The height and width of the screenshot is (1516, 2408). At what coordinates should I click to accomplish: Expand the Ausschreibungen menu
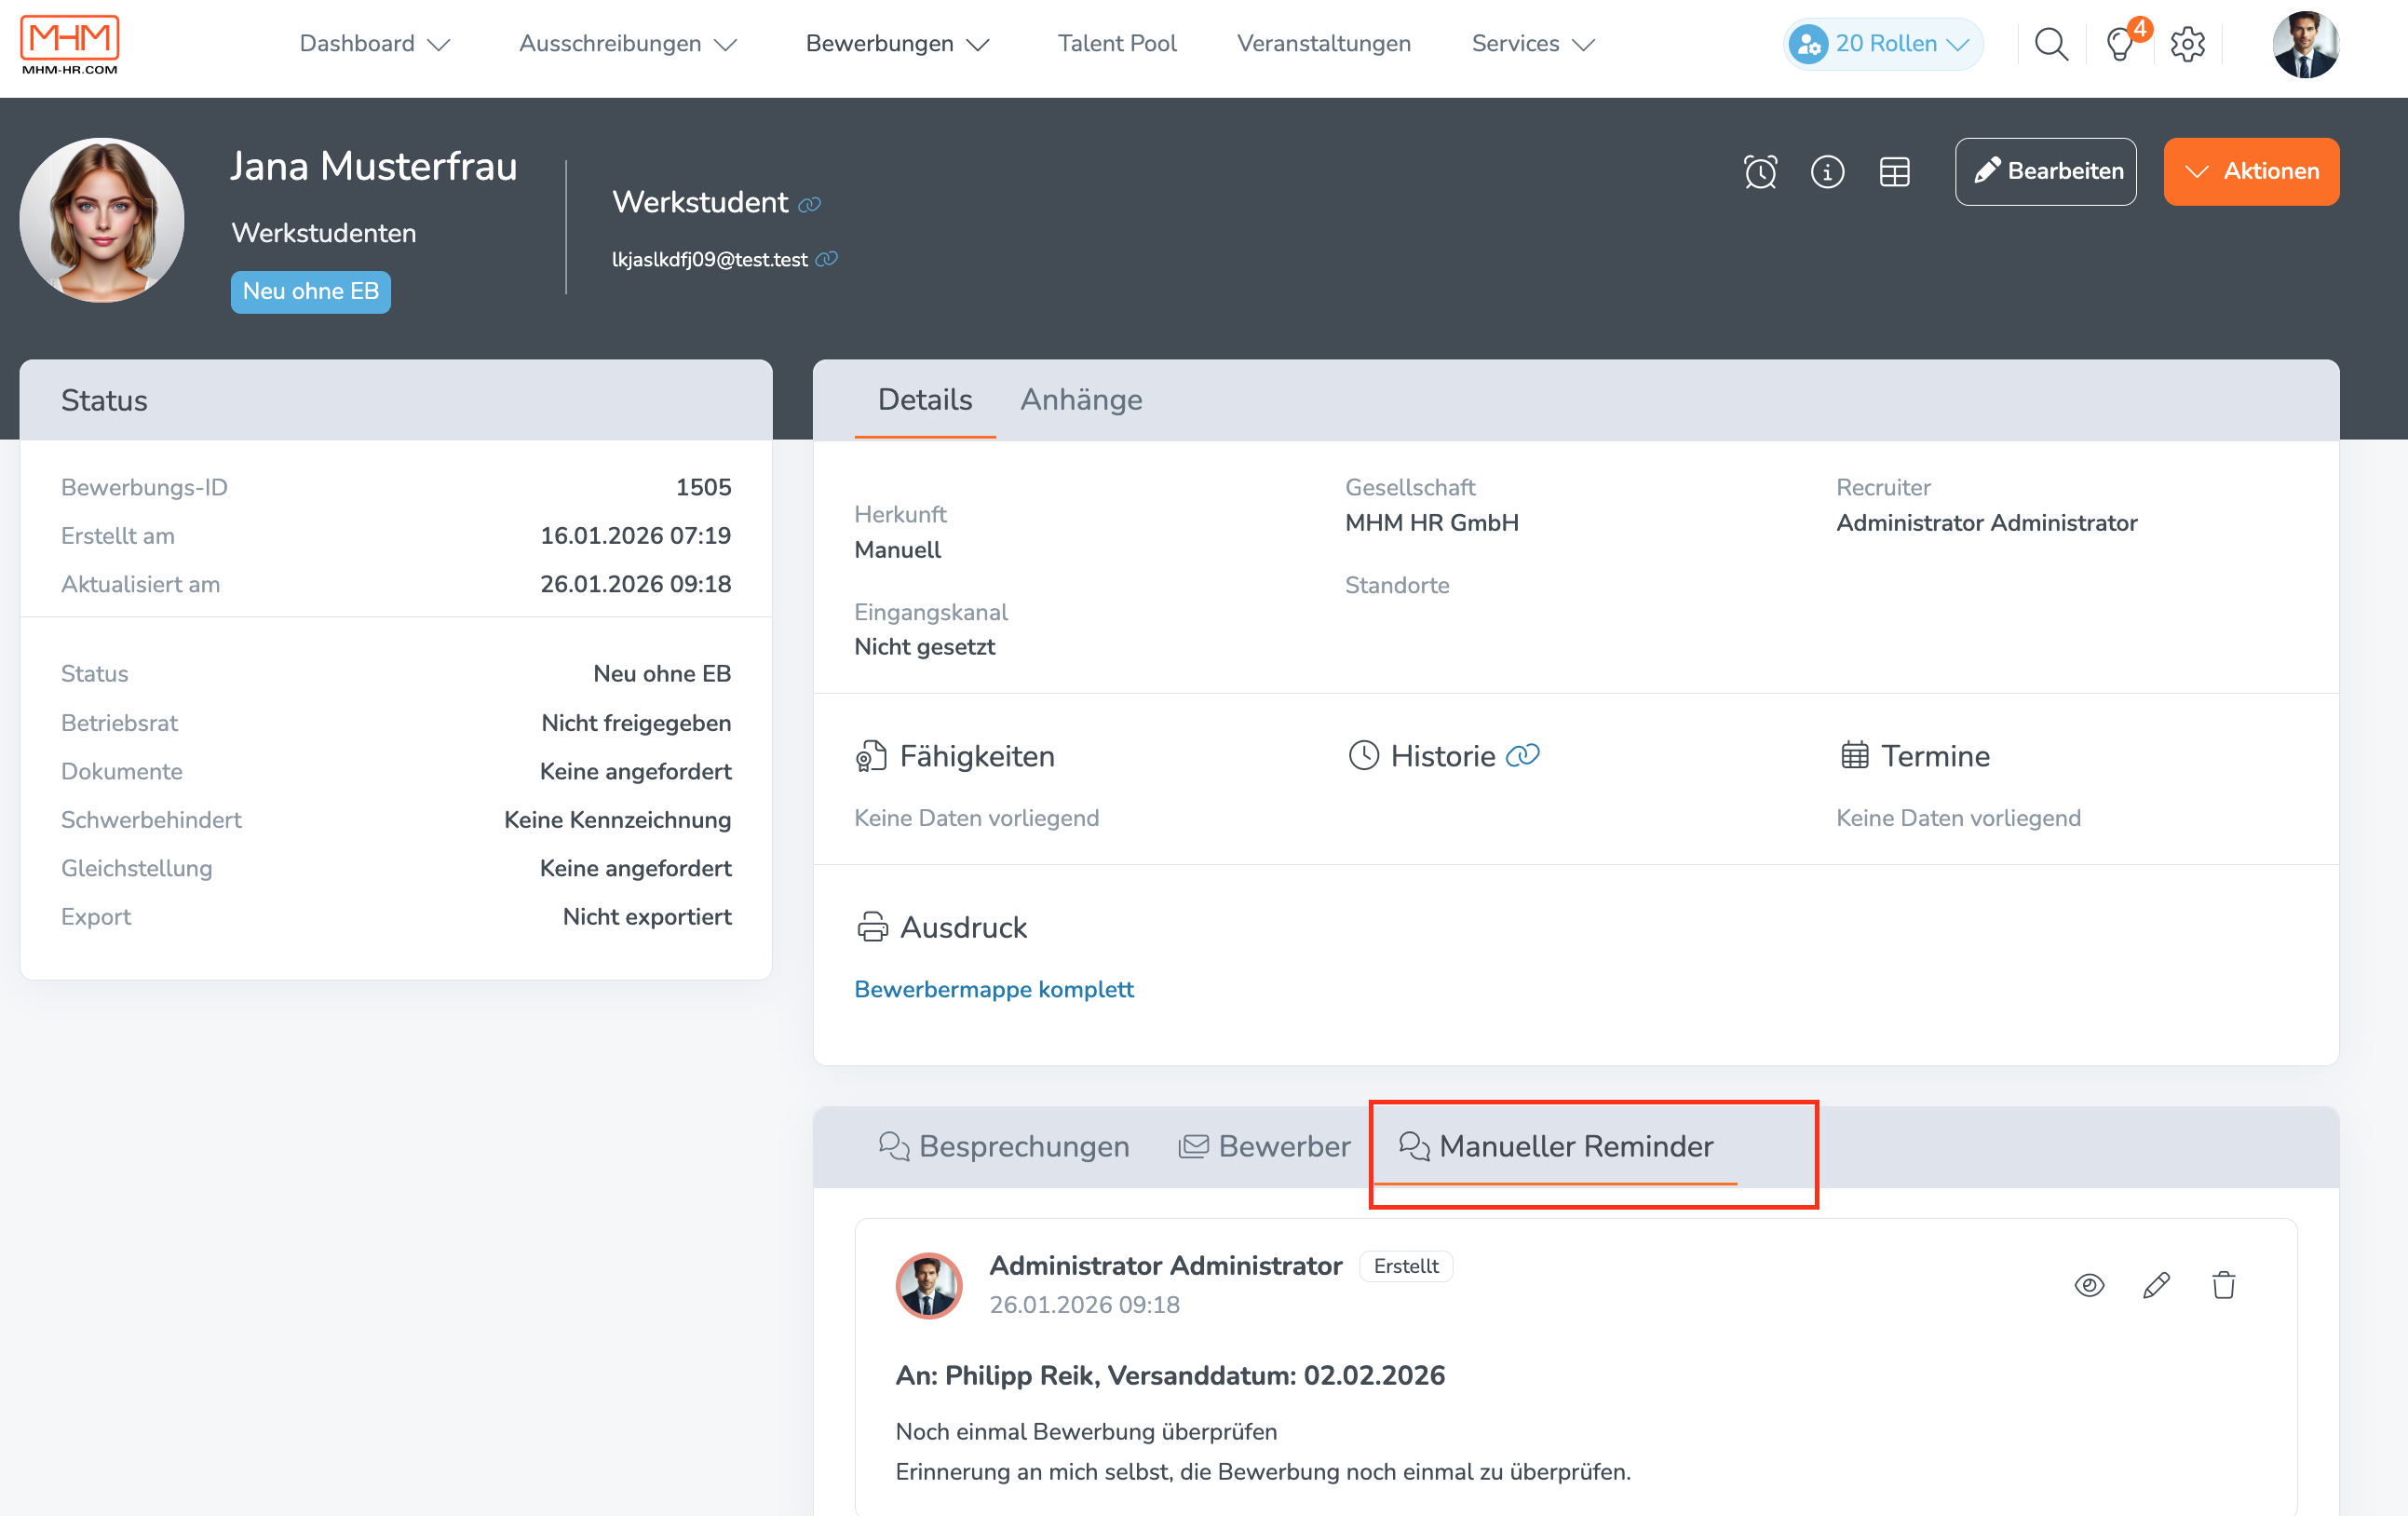click(x=627, y=44)
